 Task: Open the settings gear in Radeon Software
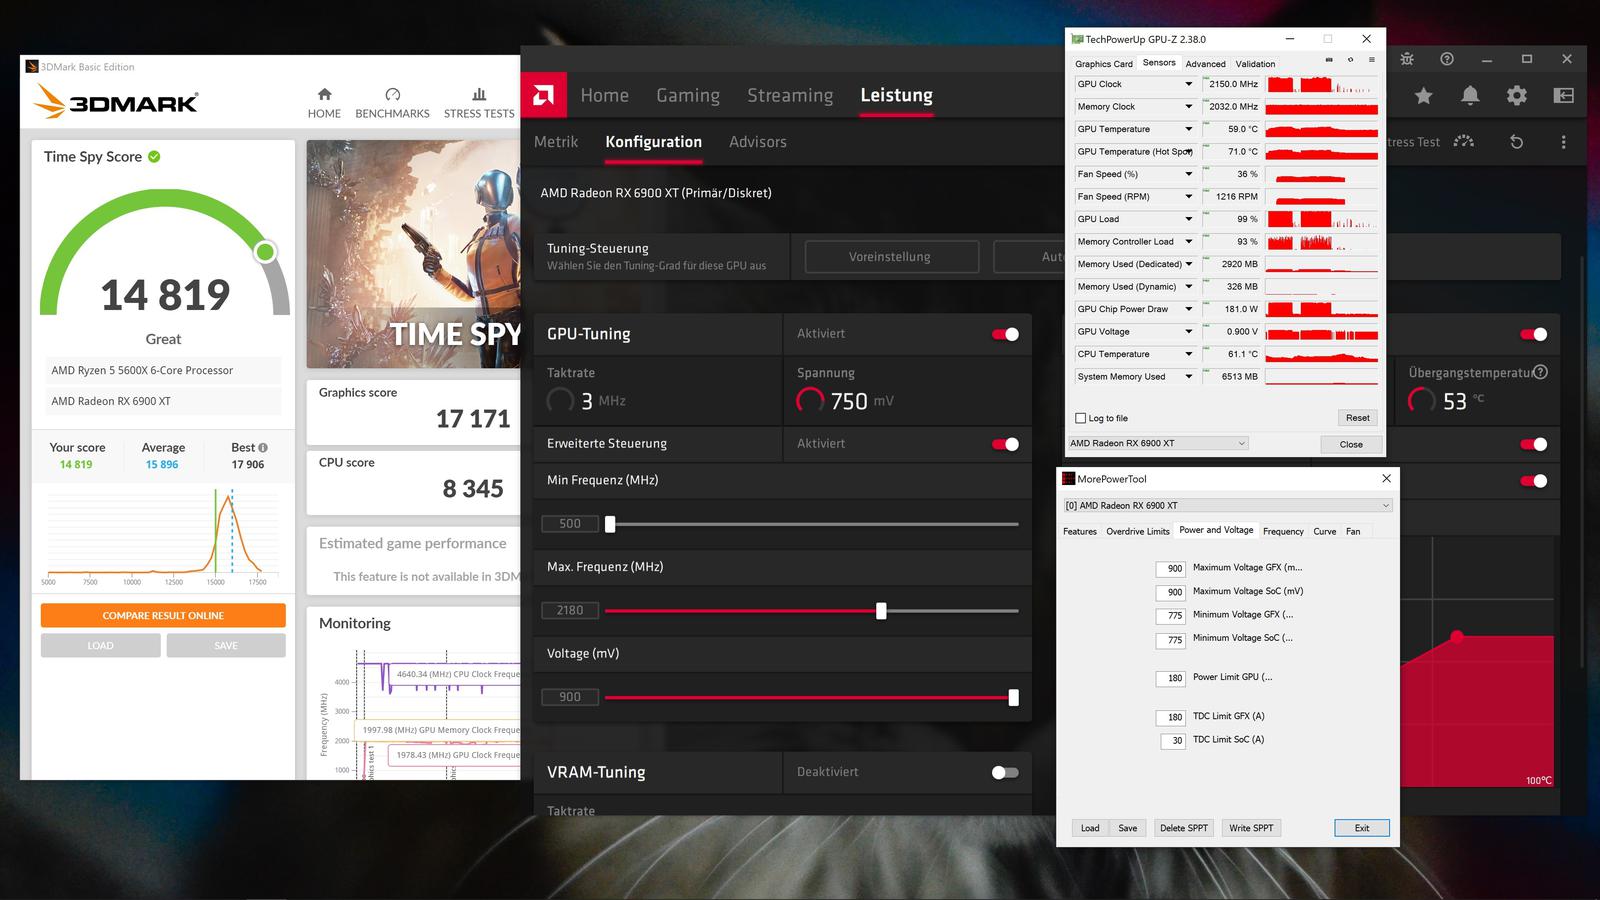point(1517,96)
